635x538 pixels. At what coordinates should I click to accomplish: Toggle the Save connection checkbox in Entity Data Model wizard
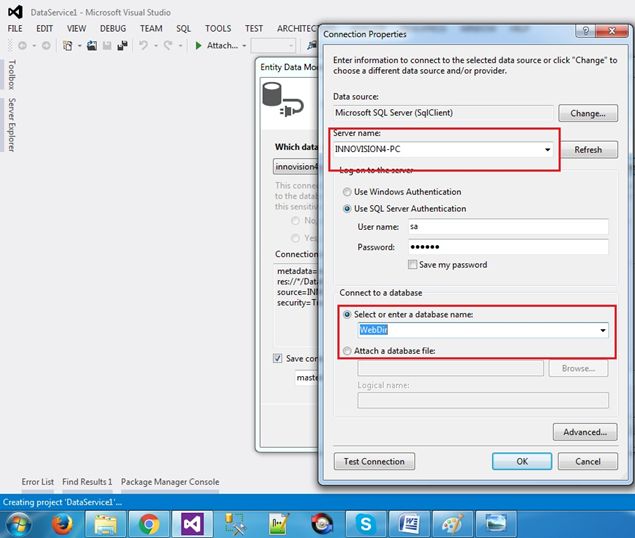click(x=277, y=359)
